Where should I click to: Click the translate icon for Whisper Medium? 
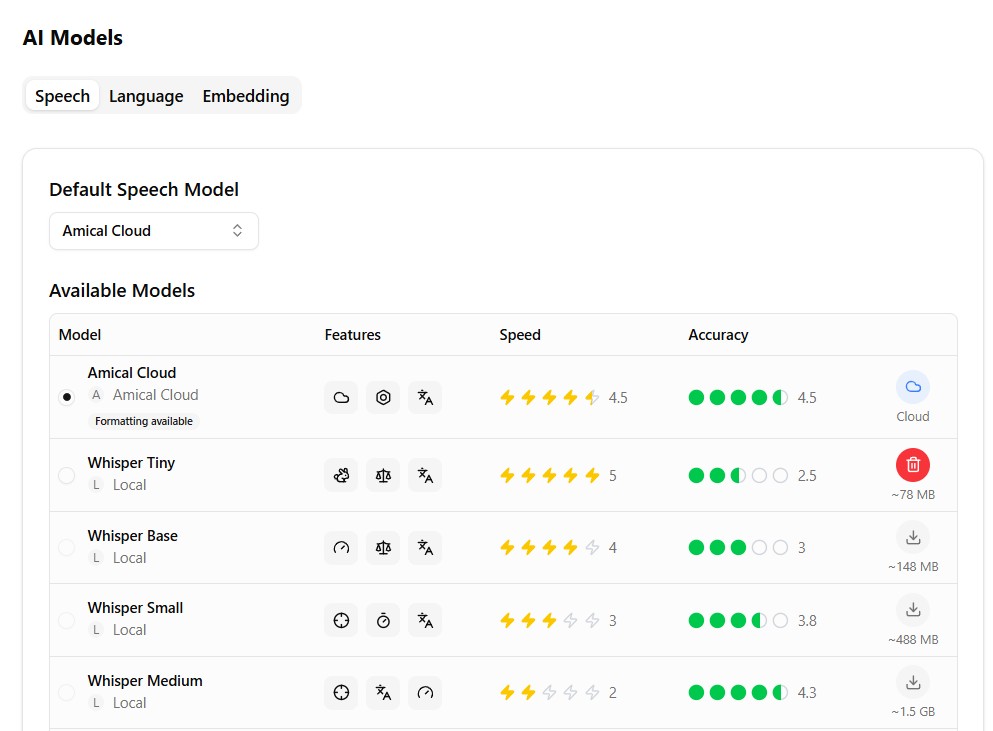coord(383,692)
